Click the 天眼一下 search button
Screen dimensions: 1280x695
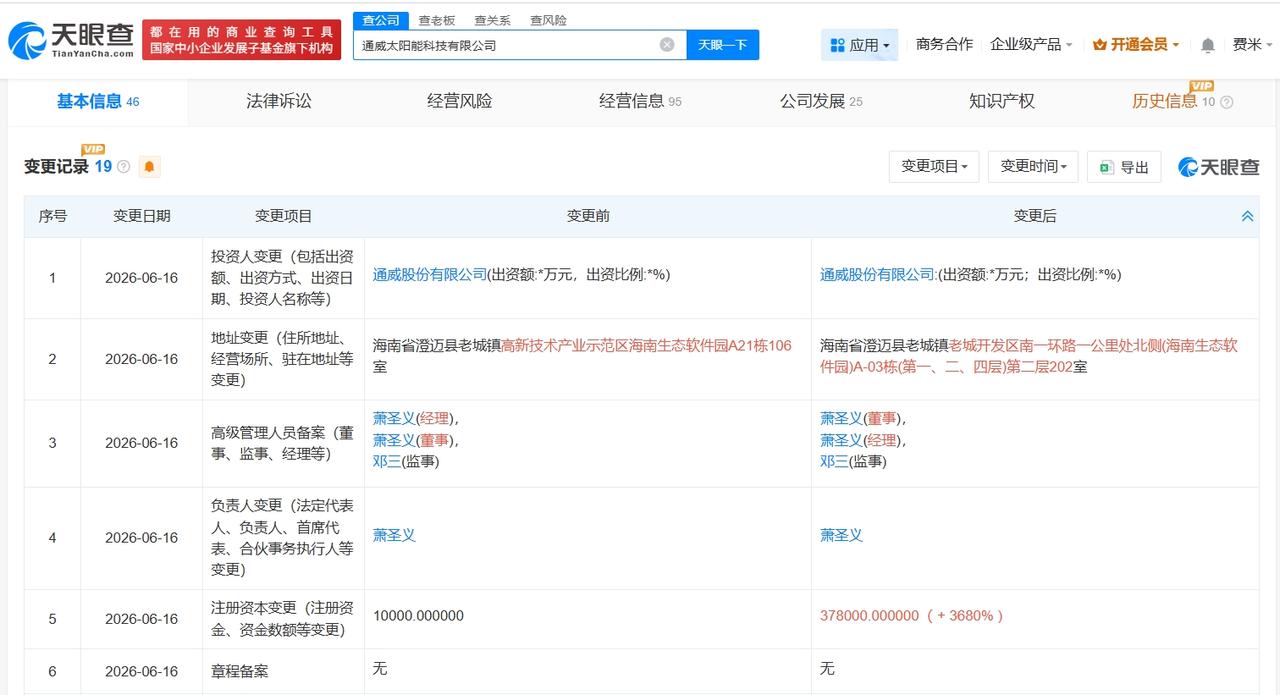722,45
